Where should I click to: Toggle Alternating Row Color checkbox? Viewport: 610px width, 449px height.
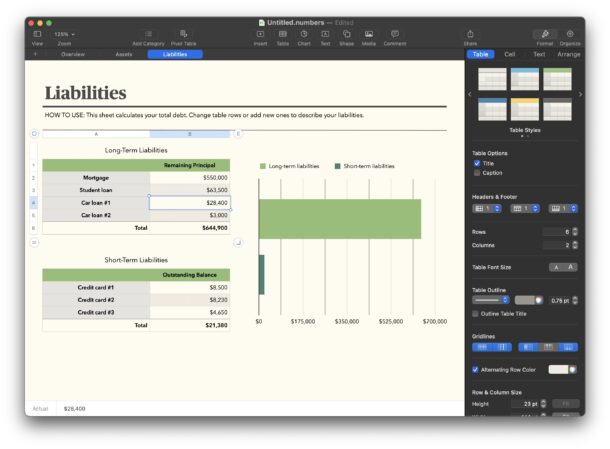[476, 369]
